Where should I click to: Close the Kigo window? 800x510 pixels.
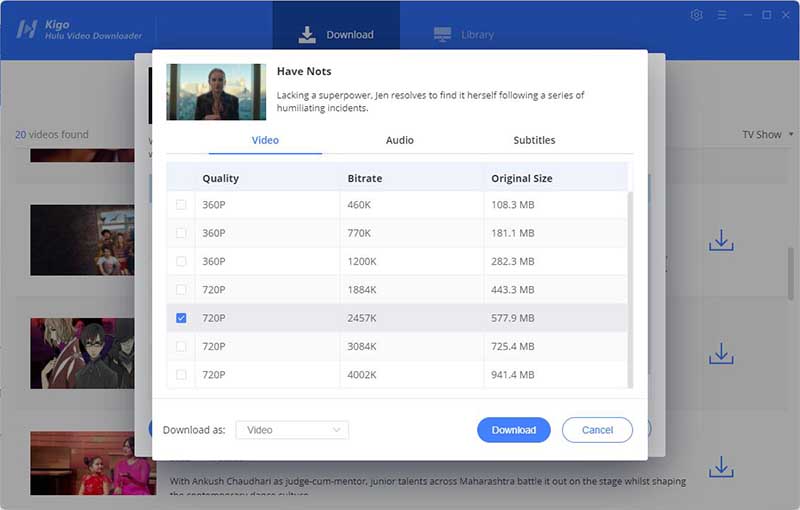coord(786,15)
